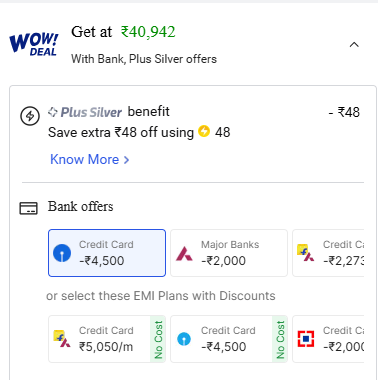Screen dimensions: 378x380
Task: Select SBI Credit Card -₹4,500 offer
Action: (x=107, y=253)
